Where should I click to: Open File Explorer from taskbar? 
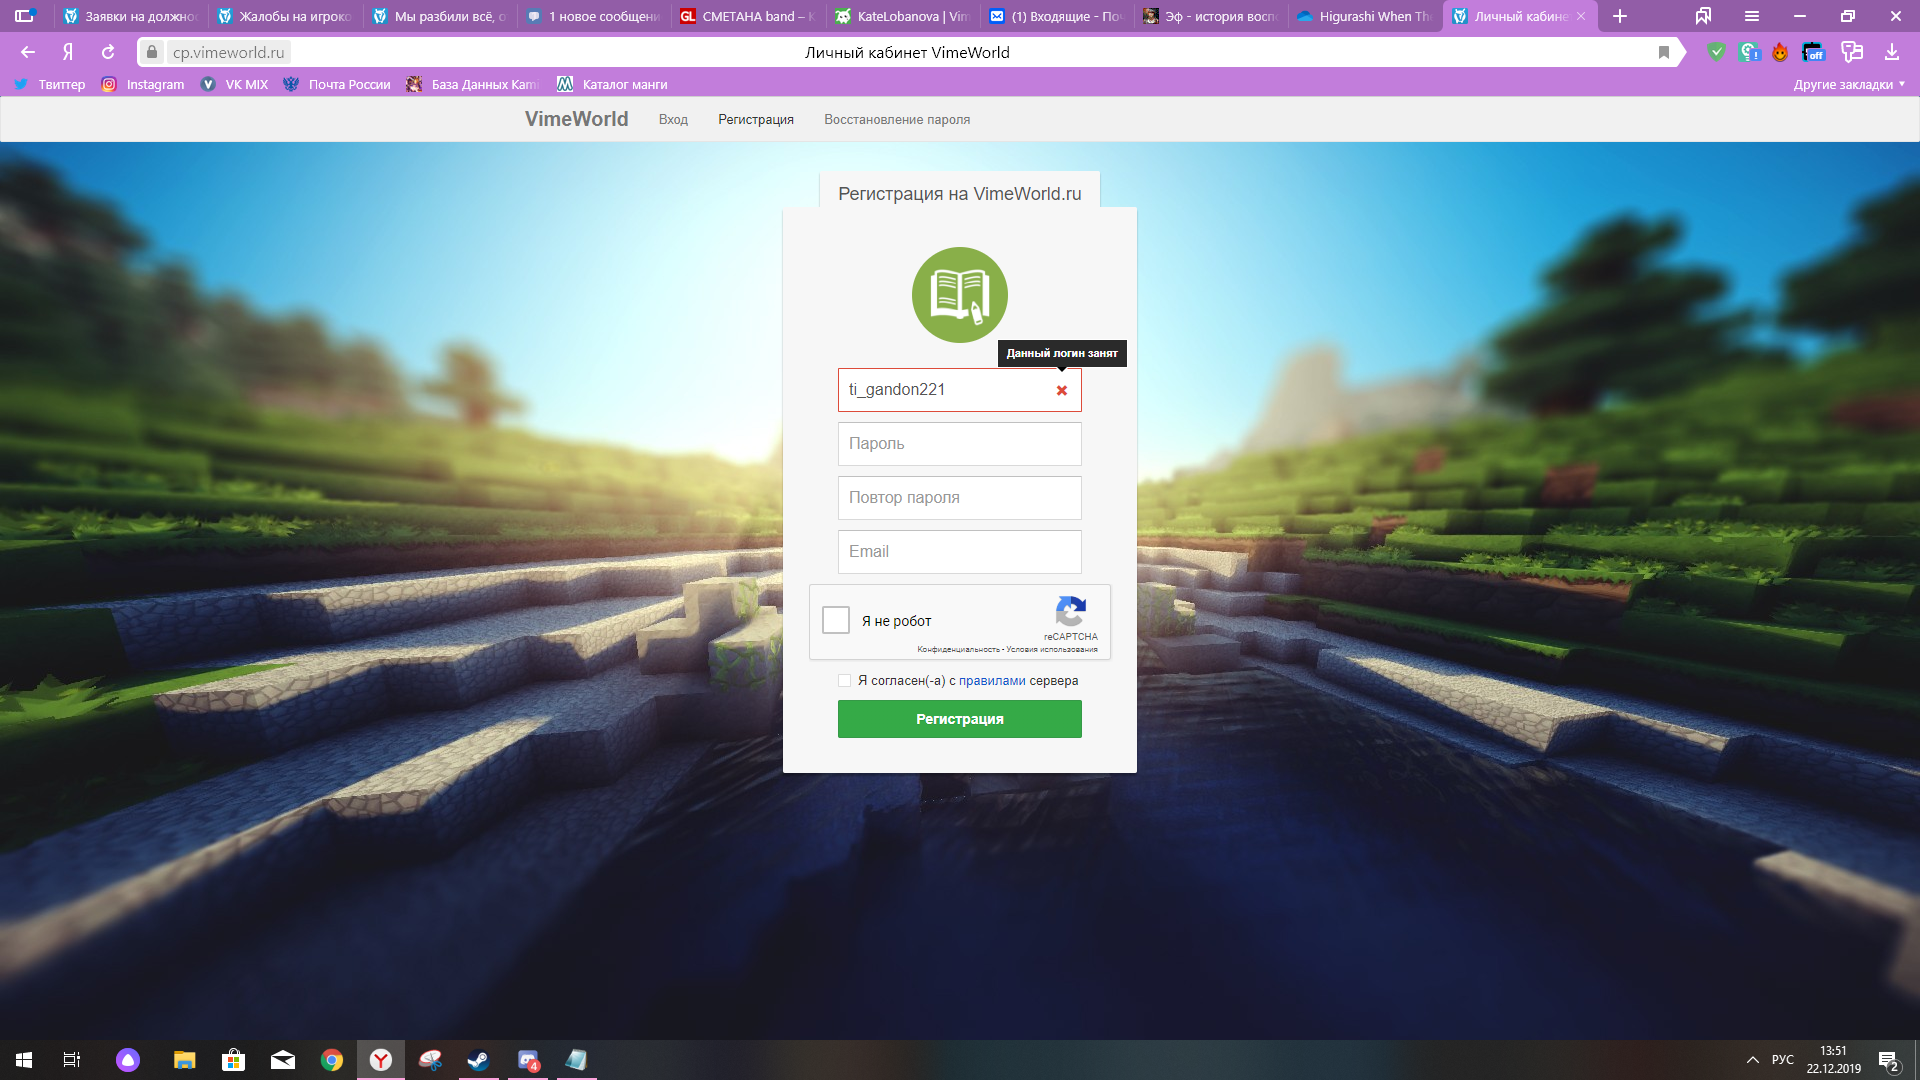[184, 1060]
